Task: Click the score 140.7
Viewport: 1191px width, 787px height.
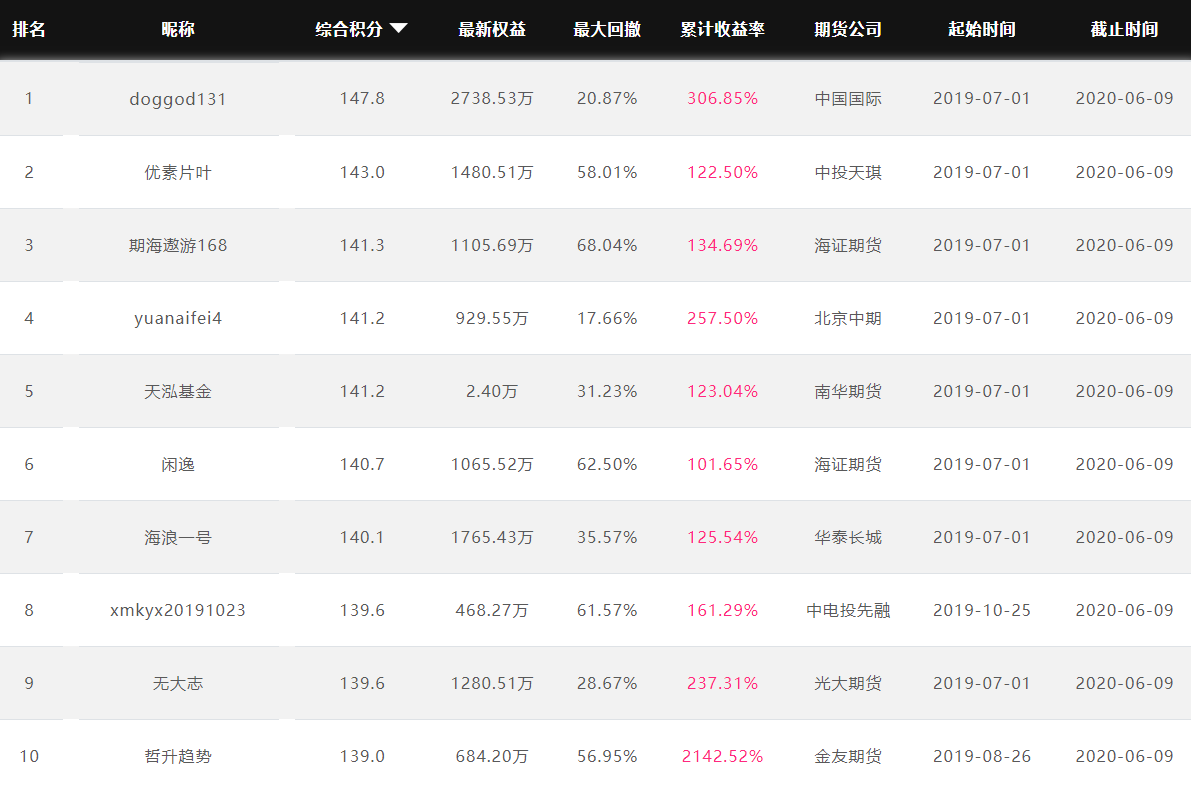Action: coord(362,464)
